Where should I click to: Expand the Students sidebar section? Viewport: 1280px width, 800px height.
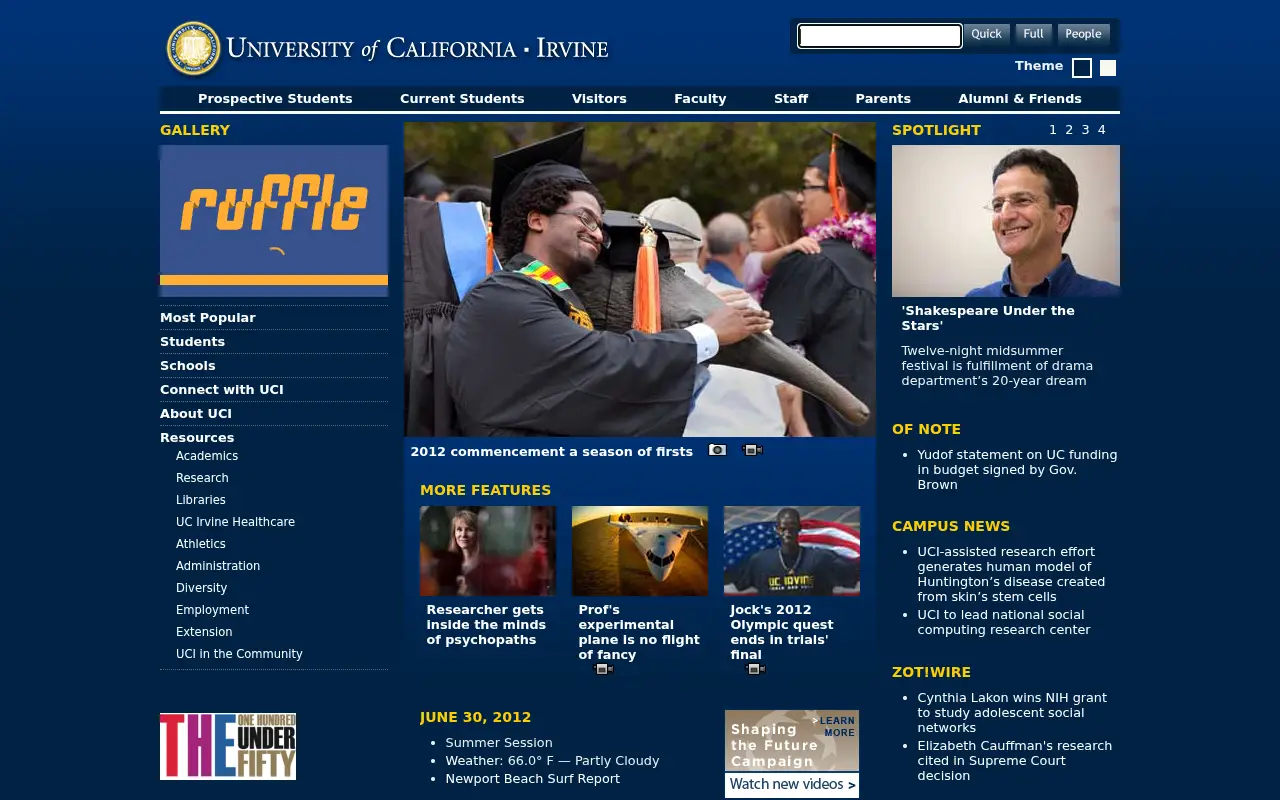(x=192, y=342)
